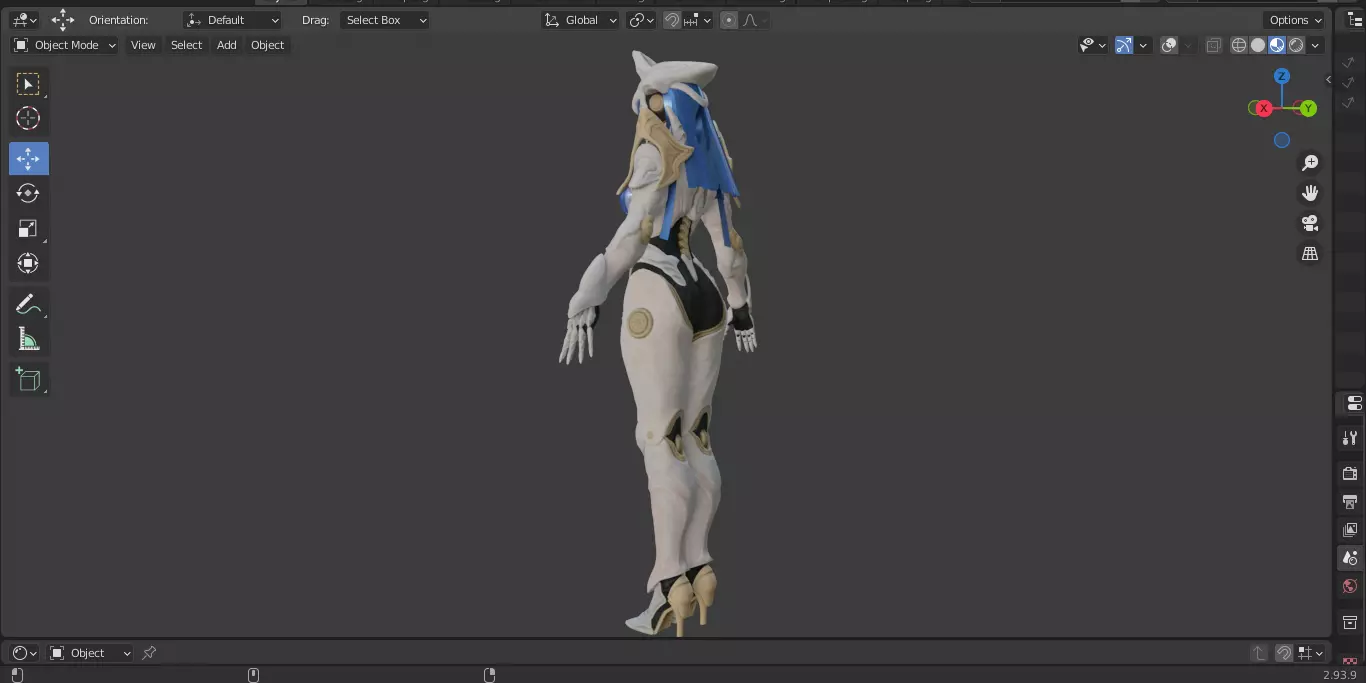Switch to Material Preview shading
This screenshot has height=683, width=1366.
1277,45
